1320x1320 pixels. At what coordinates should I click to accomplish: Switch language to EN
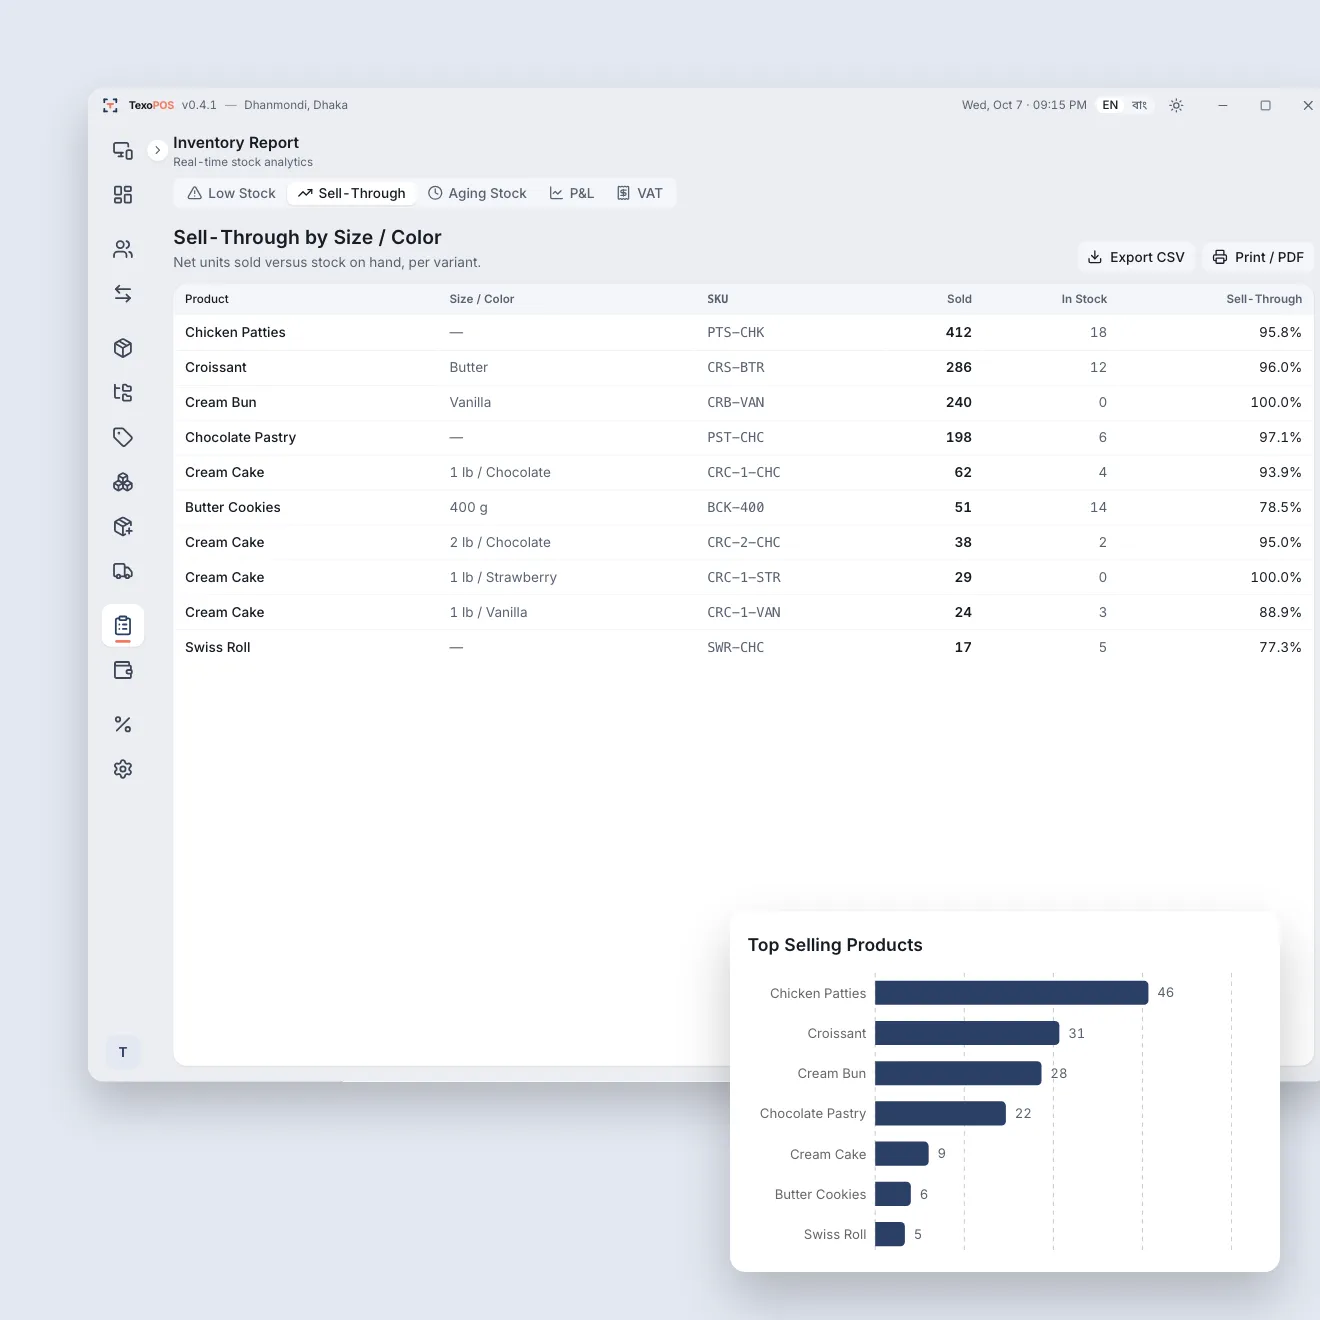pyautogui.click(x=1110, y=105)
